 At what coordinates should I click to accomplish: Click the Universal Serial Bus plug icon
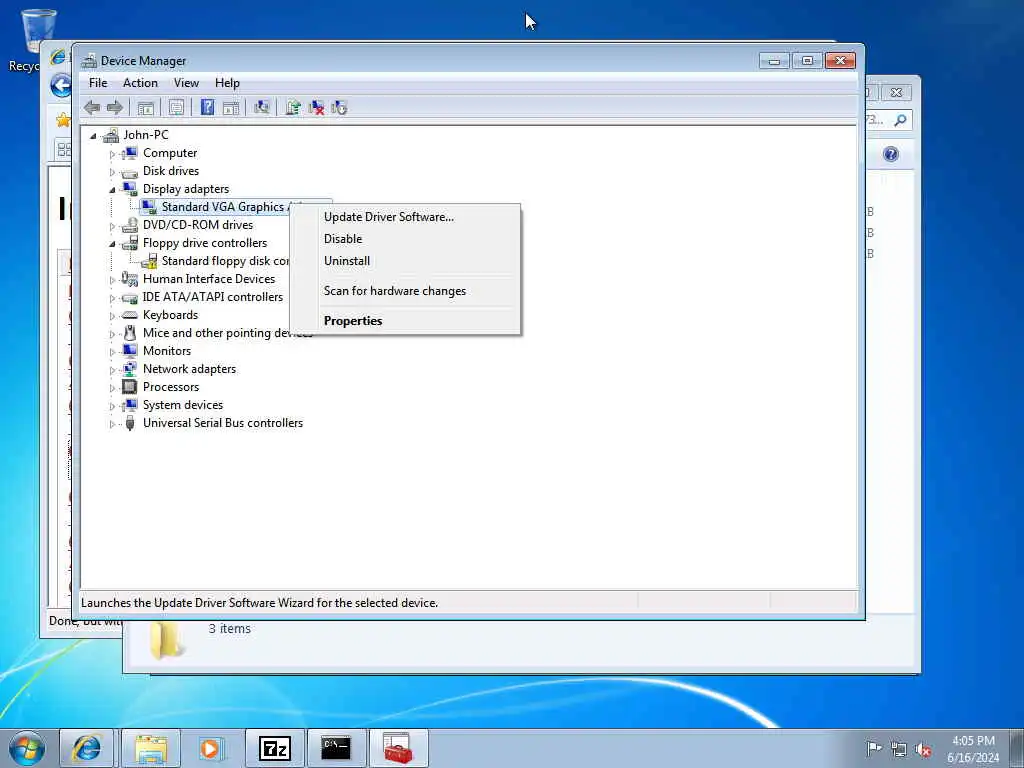(130, 423)
